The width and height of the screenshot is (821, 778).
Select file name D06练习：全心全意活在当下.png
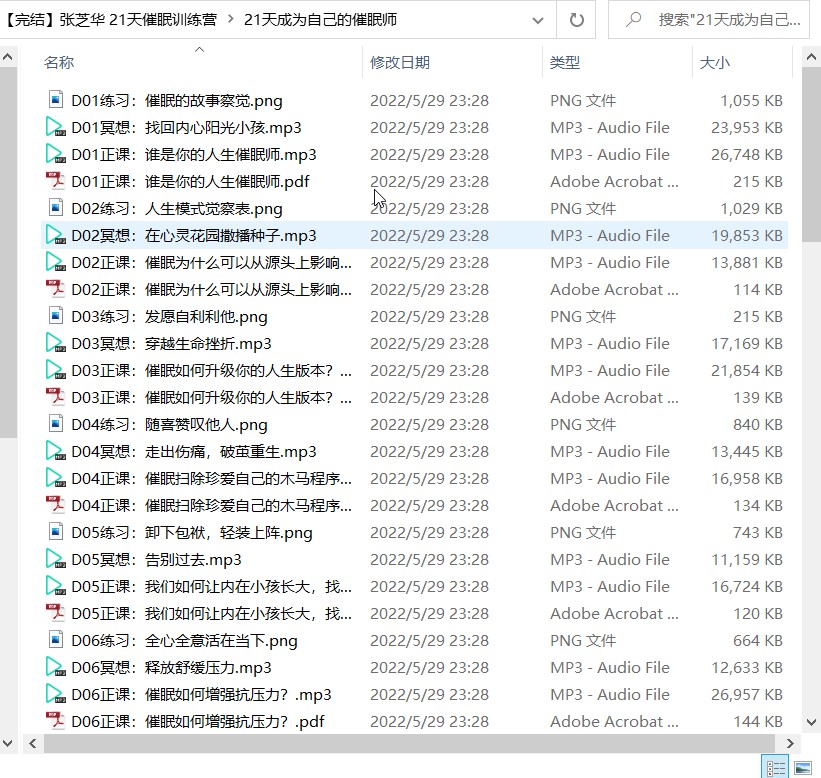tap(184, 641)
